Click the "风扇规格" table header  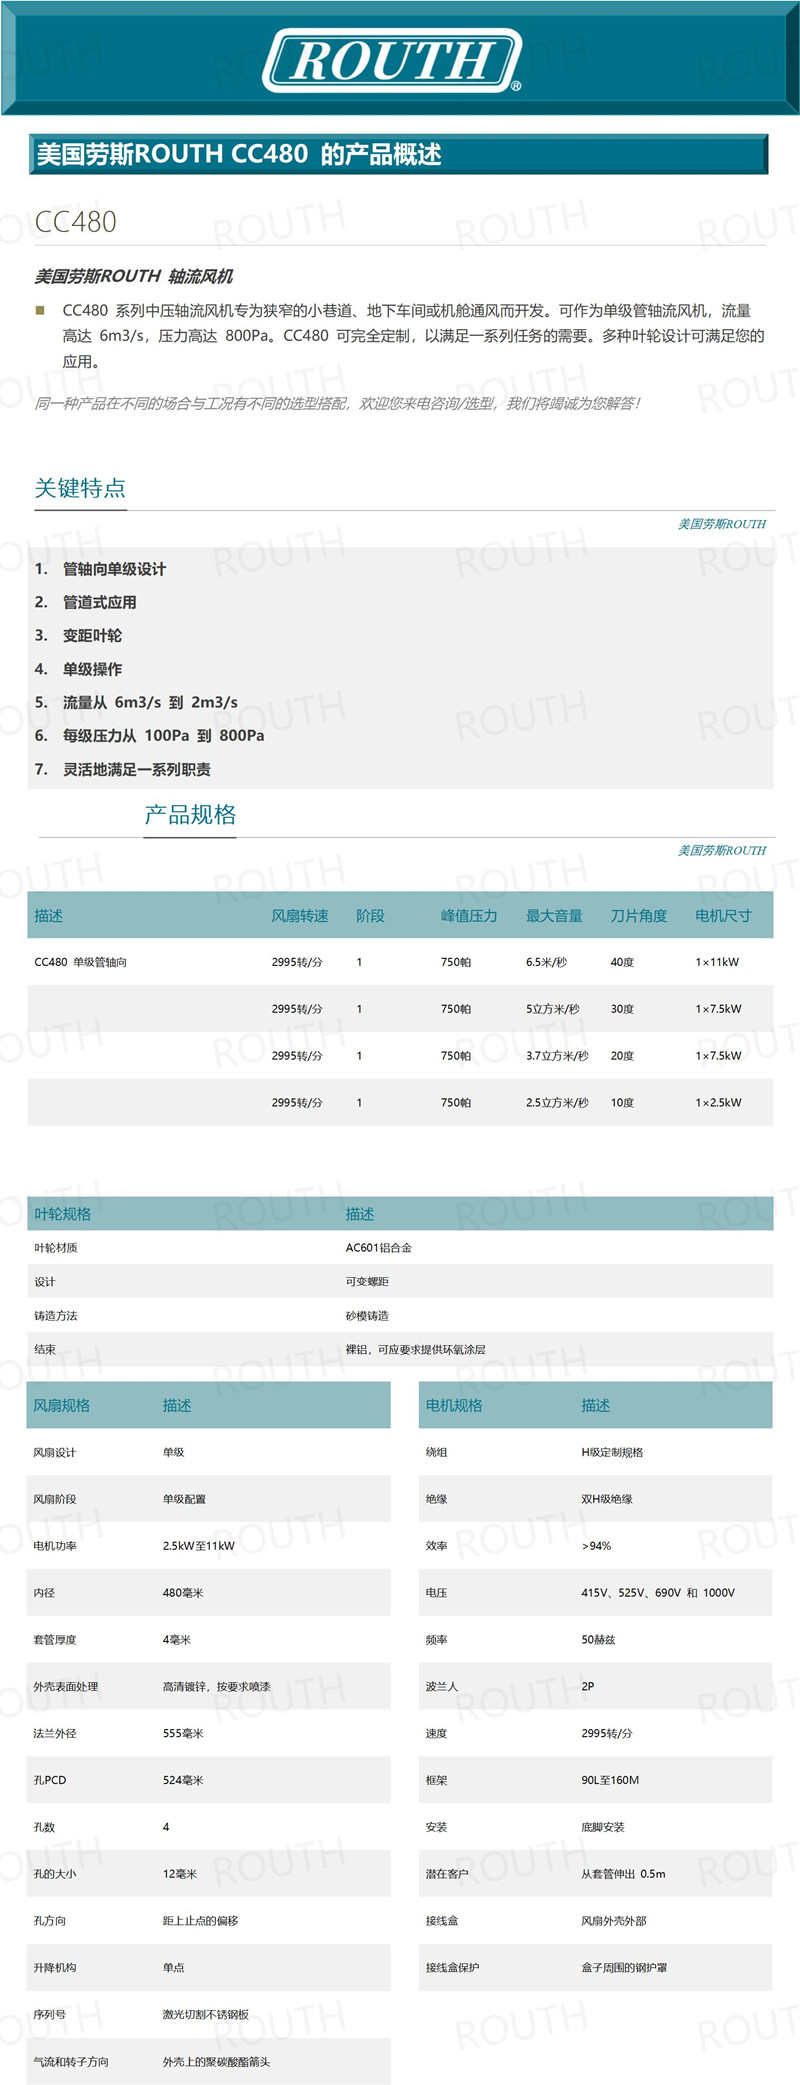(x=62, y=1405)
